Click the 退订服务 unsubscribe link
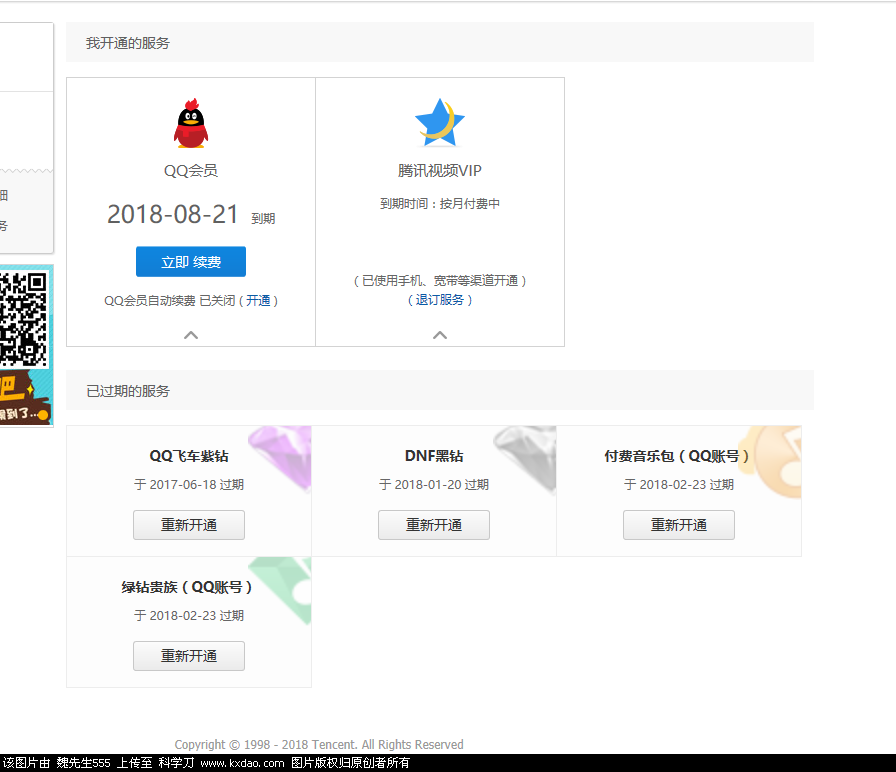 pyautogui.click(x=440, y=300)
